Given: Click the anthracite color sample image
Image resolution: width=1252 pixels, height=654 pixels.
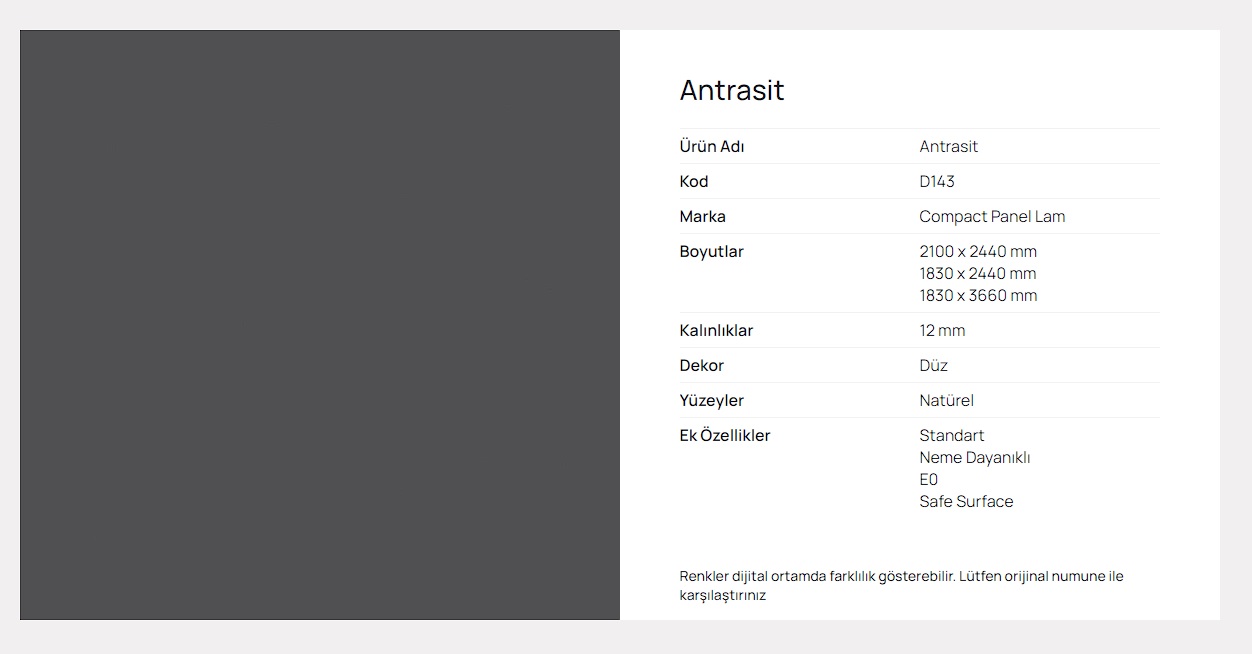Looking at the screenshot, I should 320,325.
